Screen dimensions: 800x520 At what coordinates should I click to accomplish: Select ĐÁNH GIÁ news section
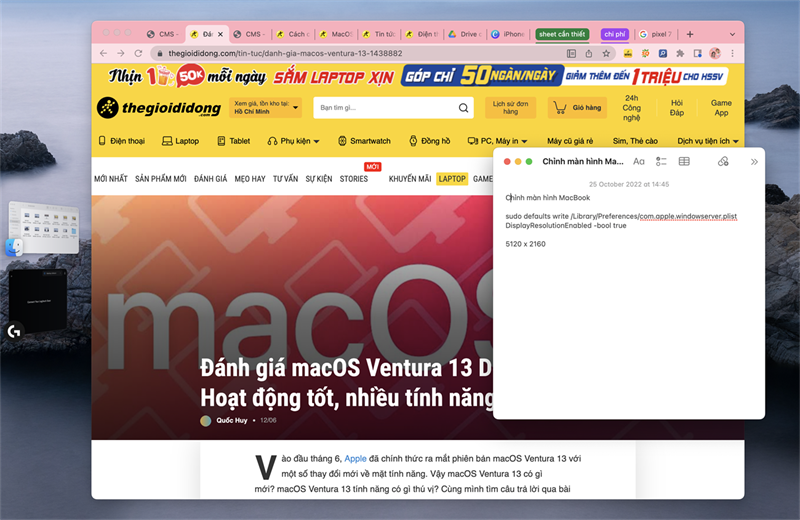coord(210,179)
